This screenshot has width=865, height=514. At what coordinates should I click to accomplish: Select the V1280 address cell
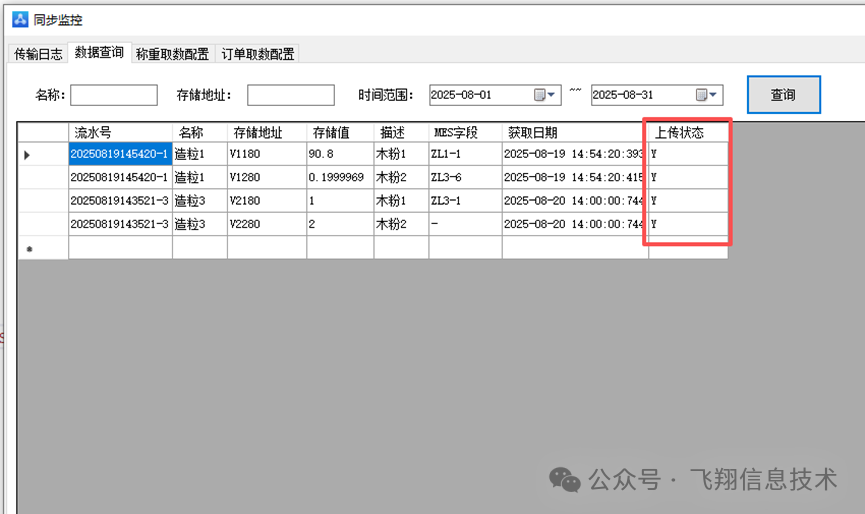[267, 177]
